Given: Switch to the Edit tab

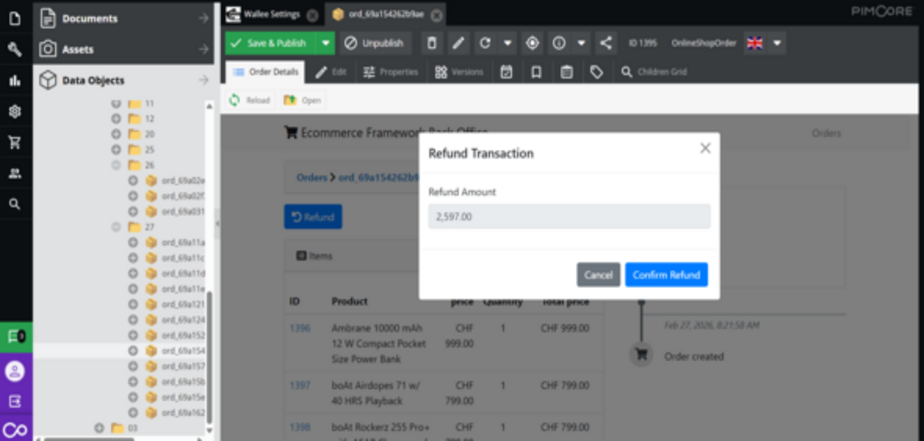Looking at the screenshot, I should click(x=331, y=72).
